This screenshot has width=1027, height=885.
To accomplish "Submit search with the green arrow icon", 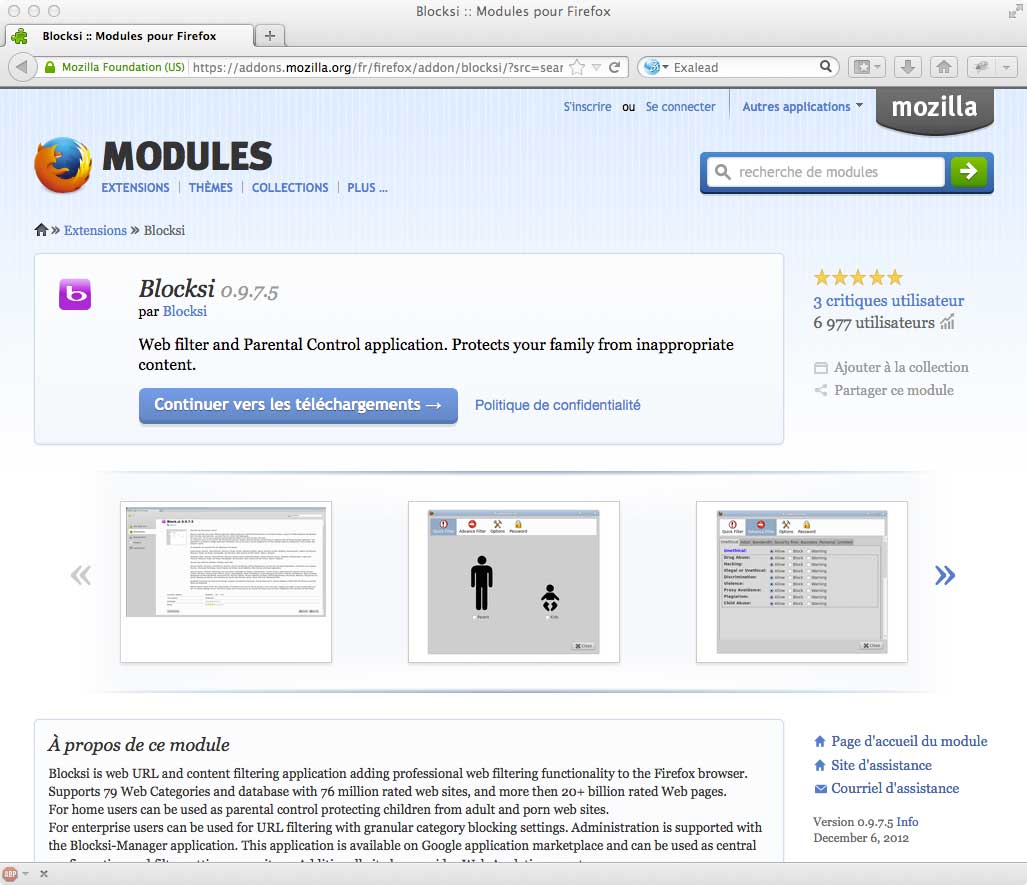I will [x=967, y=172].
